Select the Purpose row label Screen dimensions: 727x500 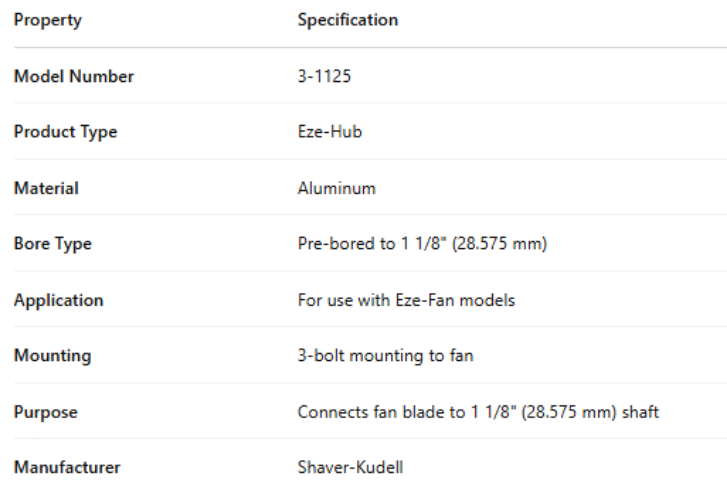click(x=45, y=412)
